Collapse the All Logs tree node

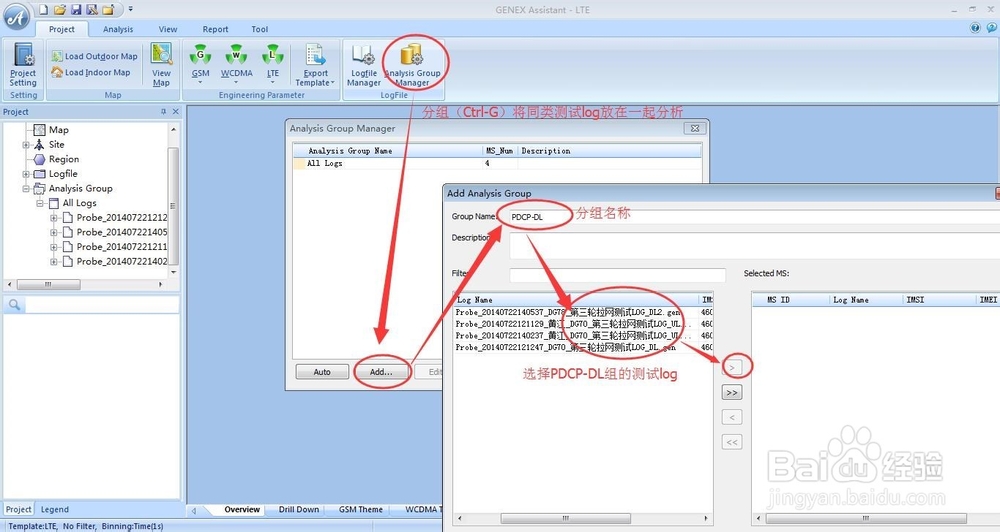click(x=40, y=203)
